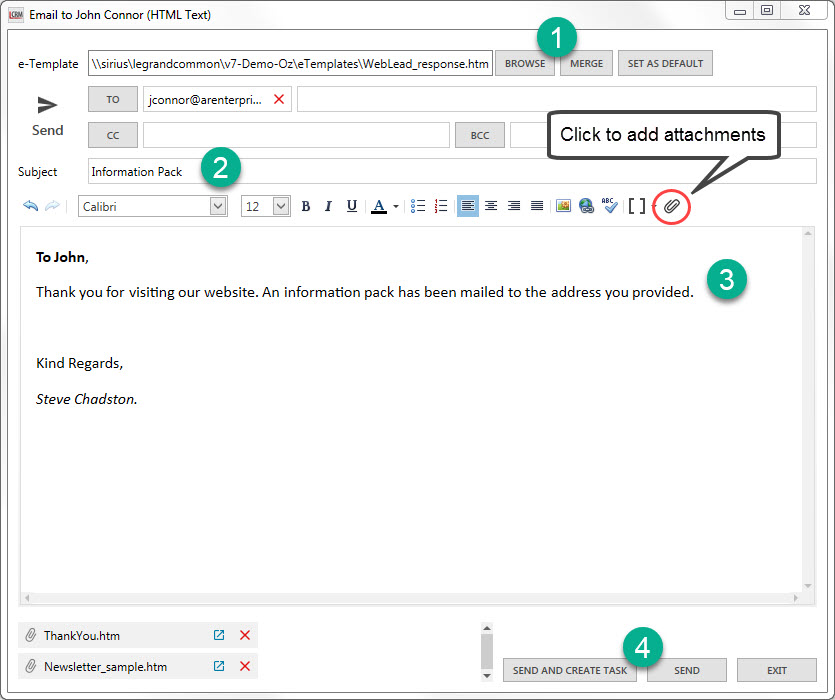Insert a bulleted list
Image resolution: width=835 pixels, height=700 pixels.
[x=418, y=206]
